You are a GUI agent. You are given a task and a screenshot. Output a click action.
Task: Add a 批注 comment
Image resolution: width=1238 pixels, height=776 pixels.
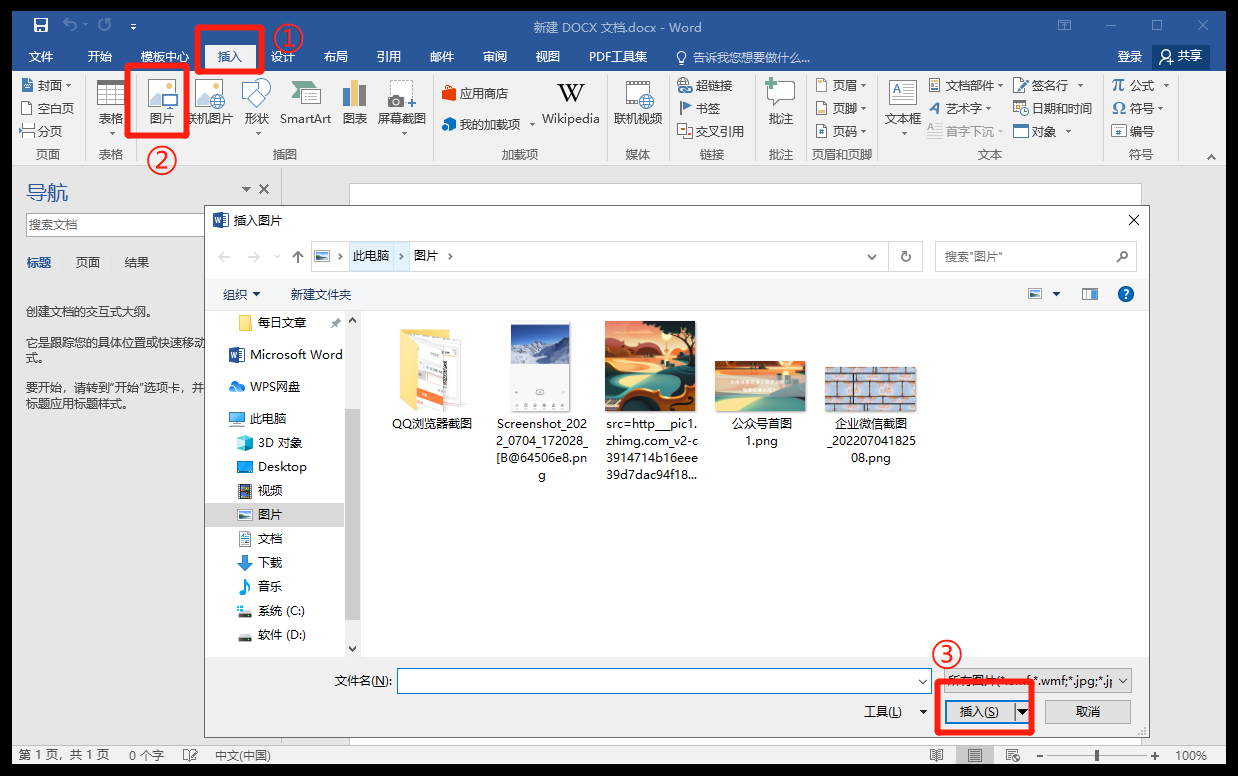(781, 104)
